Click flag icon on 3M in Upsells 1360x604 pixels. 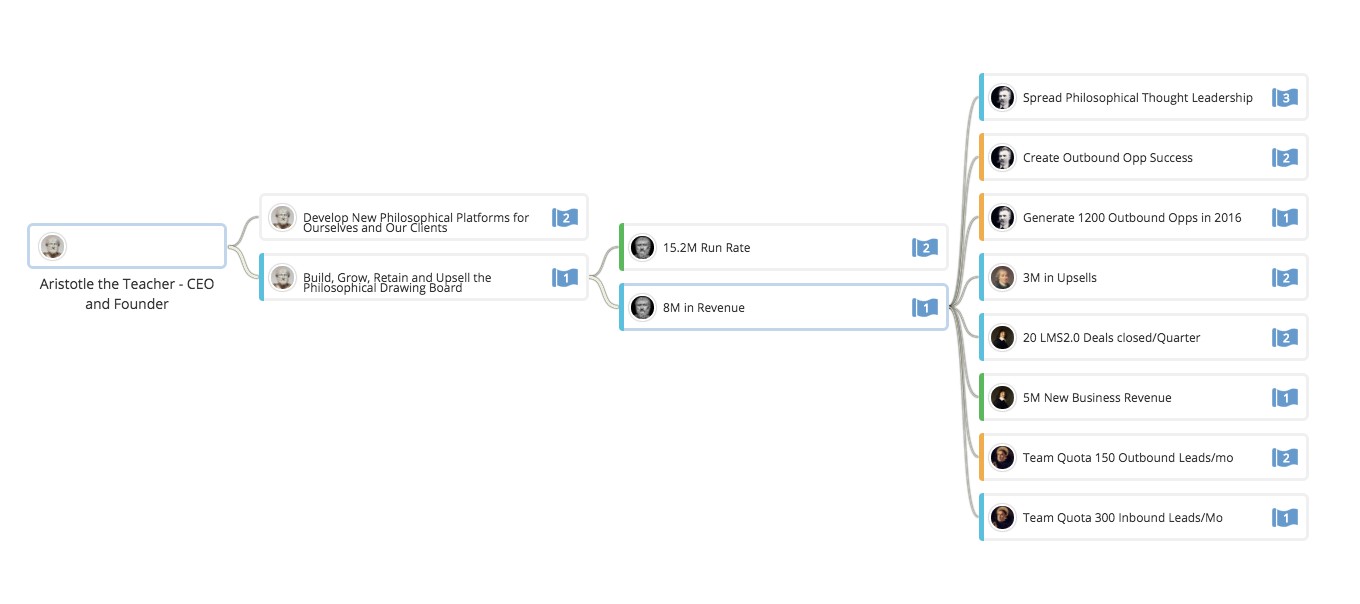[x=1284, y=278]
